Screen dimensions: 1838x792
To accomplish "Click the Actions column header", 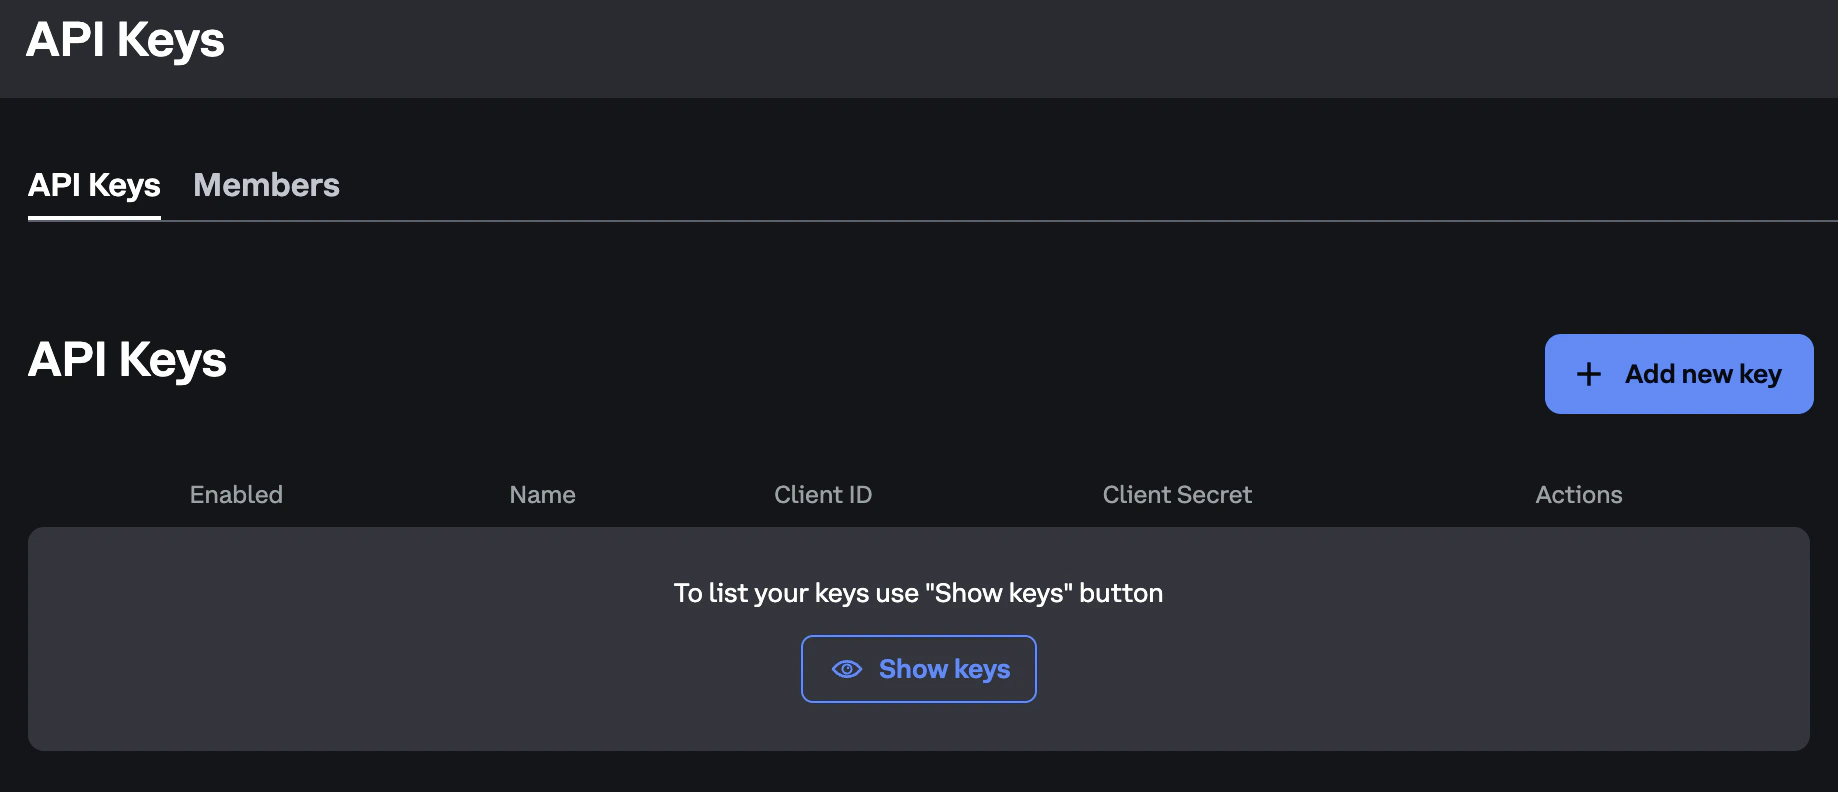I will click(1579, 494).
